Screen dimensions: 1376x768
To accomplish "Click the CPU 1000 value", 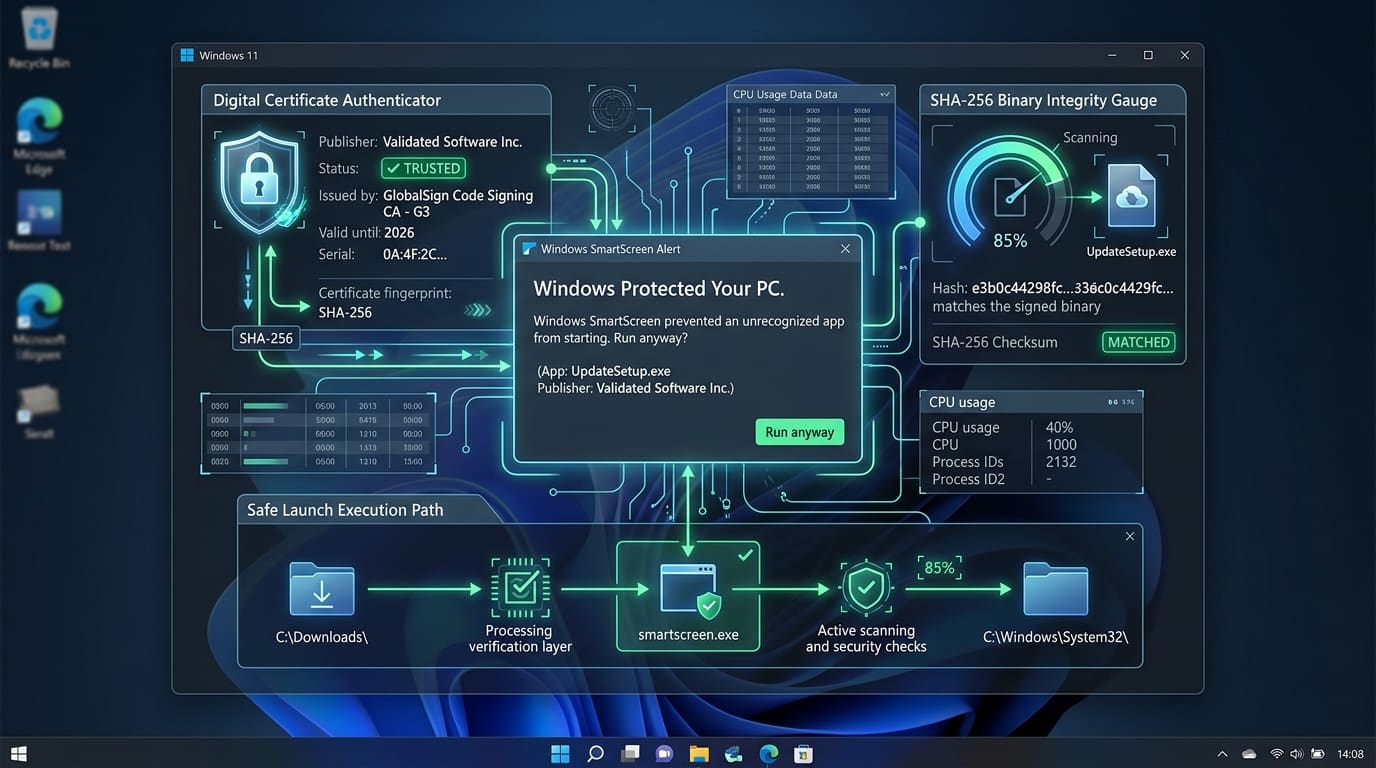I will pos(1061,445).
